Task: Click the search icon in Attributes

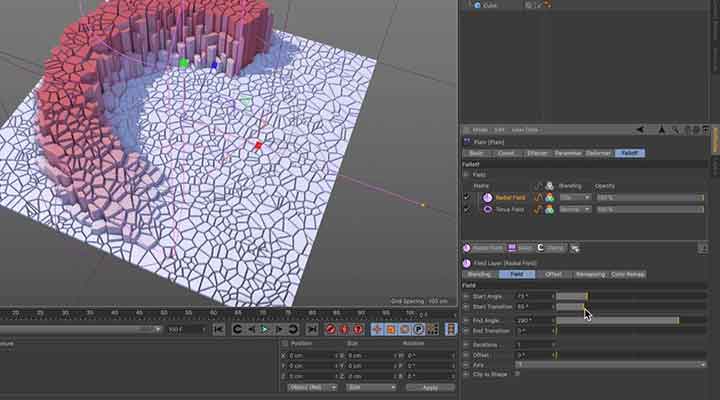Action: click(x=675, y=130)
